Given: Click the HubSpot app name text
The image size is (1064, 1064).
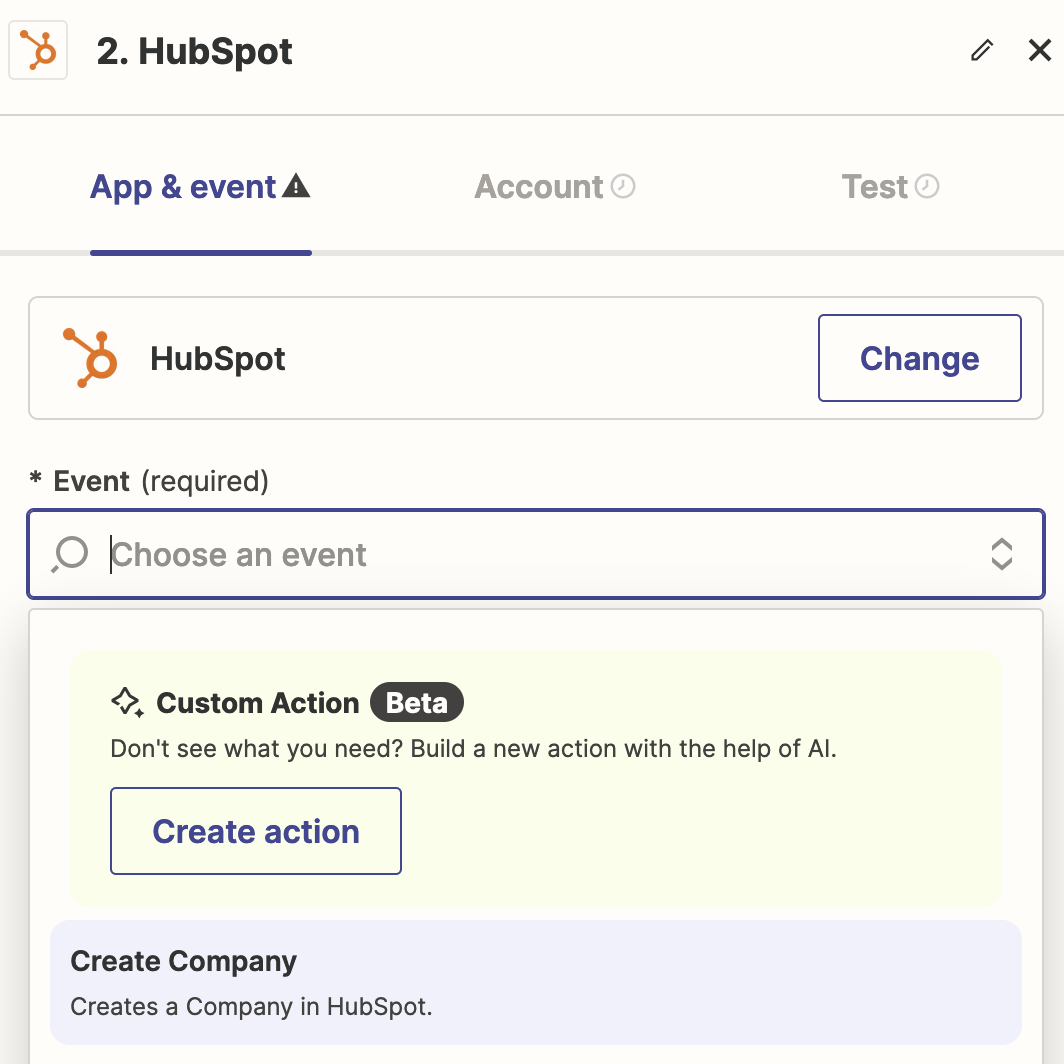Looking at the screenshot, I should coord(218,359).
